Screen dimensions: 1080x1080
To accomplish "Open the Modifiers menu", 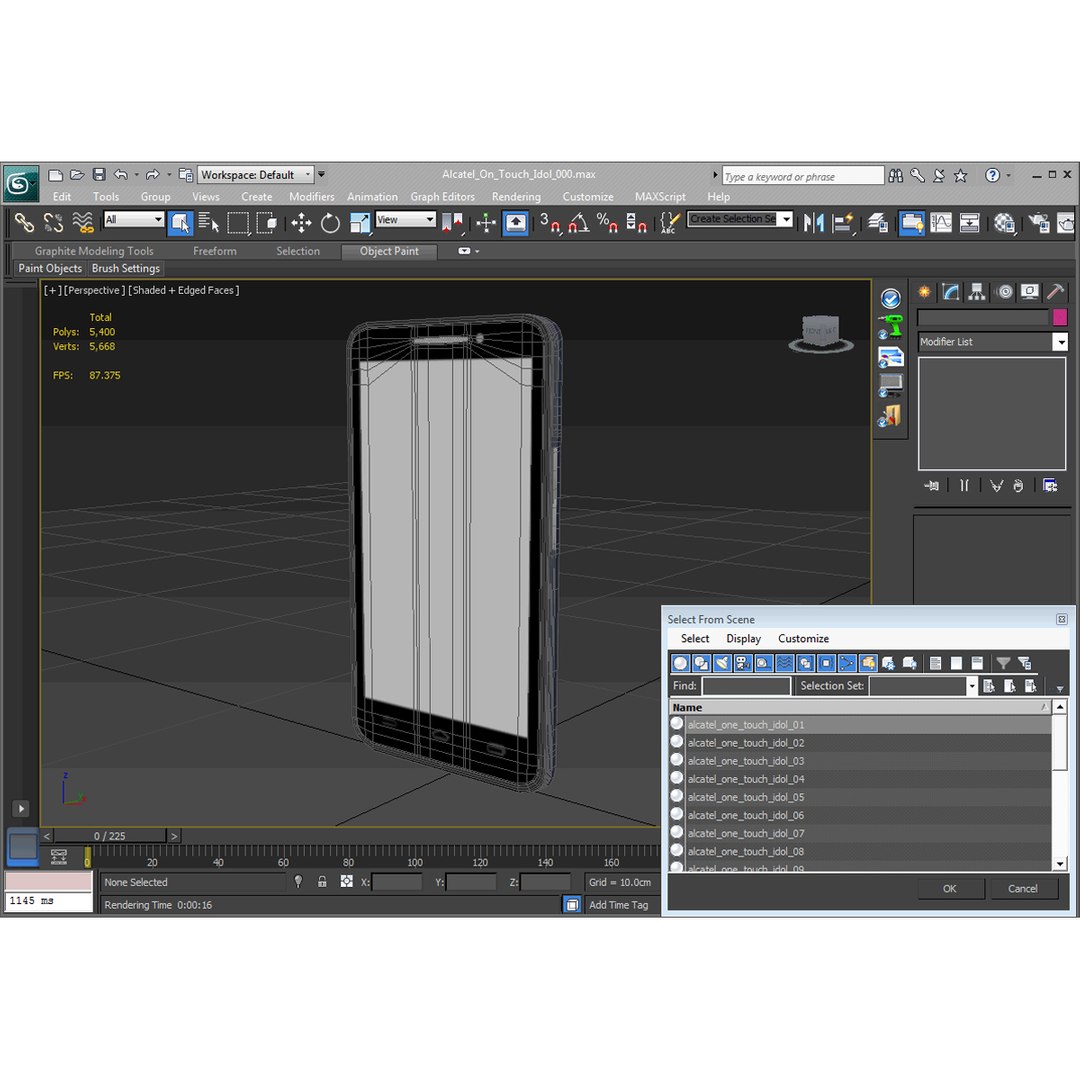I will tap(311, 197).
